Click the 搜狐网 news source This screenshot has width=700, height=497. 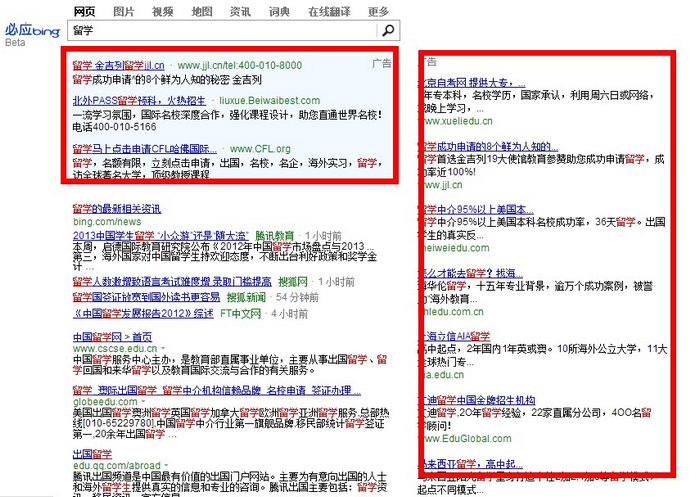click(293, 282)
